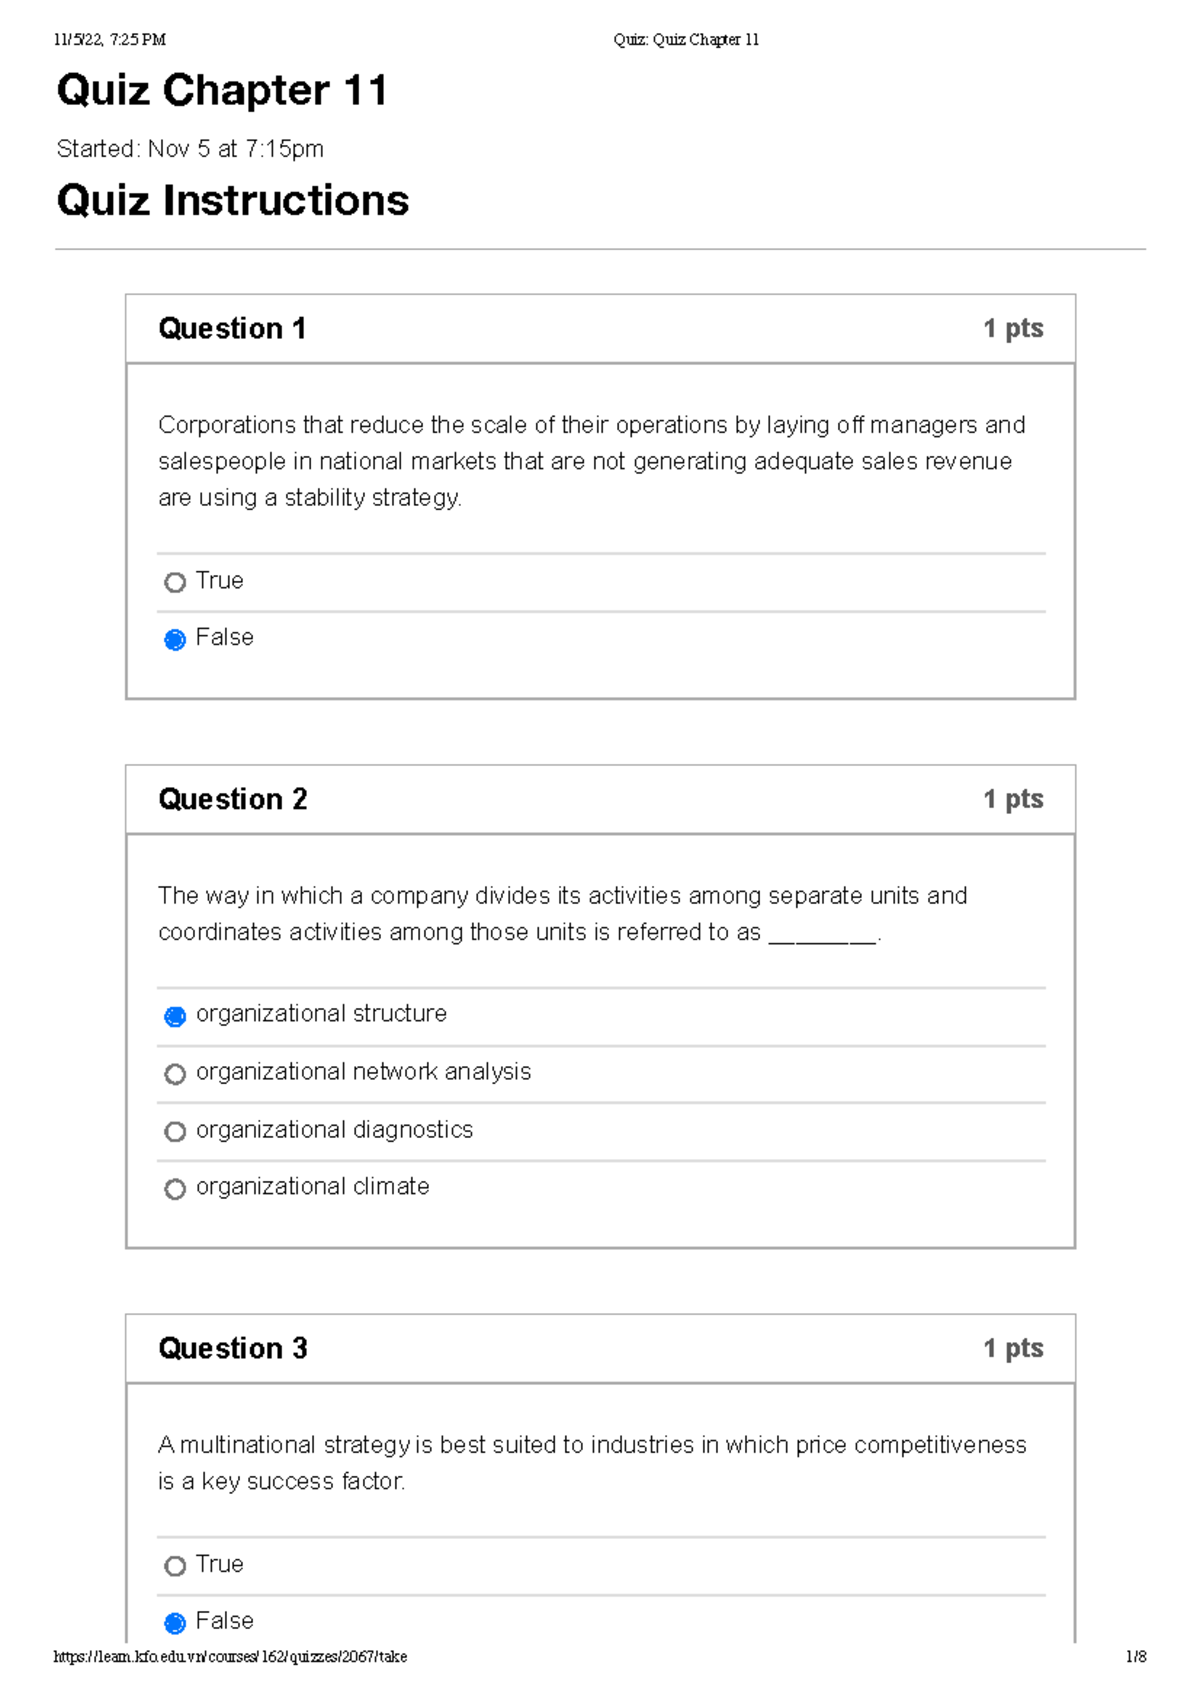Click the page number 1/8 indicator
The width and height of the screenshot is (1200, 1697).
[x=1137, y=1674]
